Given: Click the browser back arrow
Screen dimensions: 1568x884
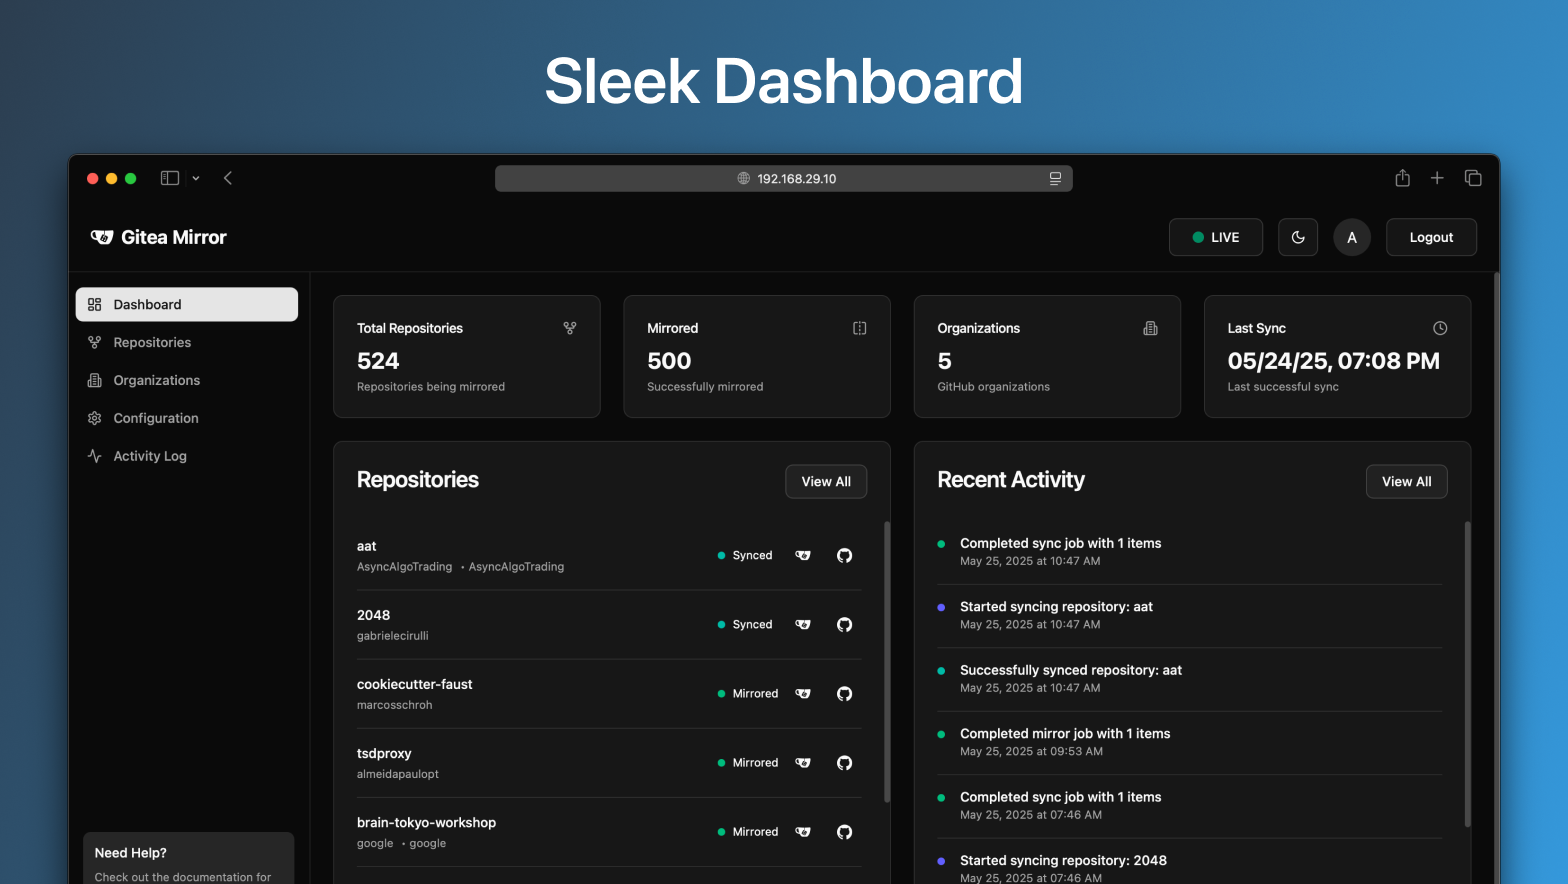Looking at the screenshot, I should [228, 178].
